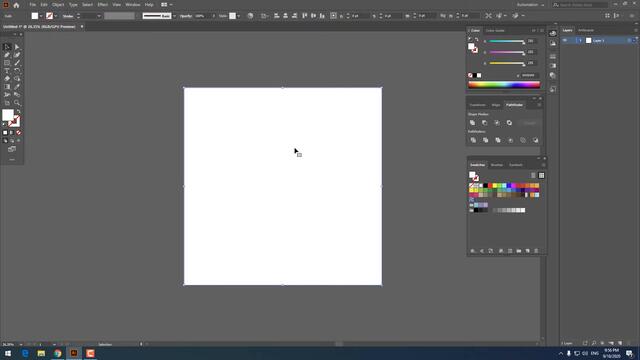This screenshot has width=640, height=360.
Task: Pick the Eyedropper tool
Action: pyautogui.click(x=17, y=87)
